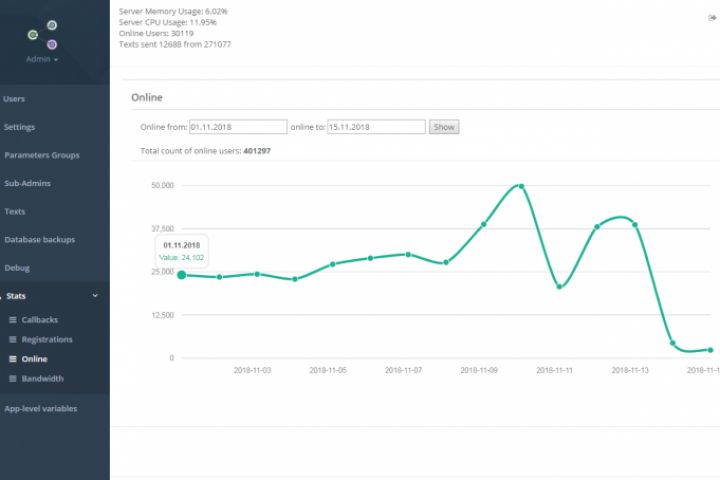Open Parameters Groups page

(x=41, y=155)
